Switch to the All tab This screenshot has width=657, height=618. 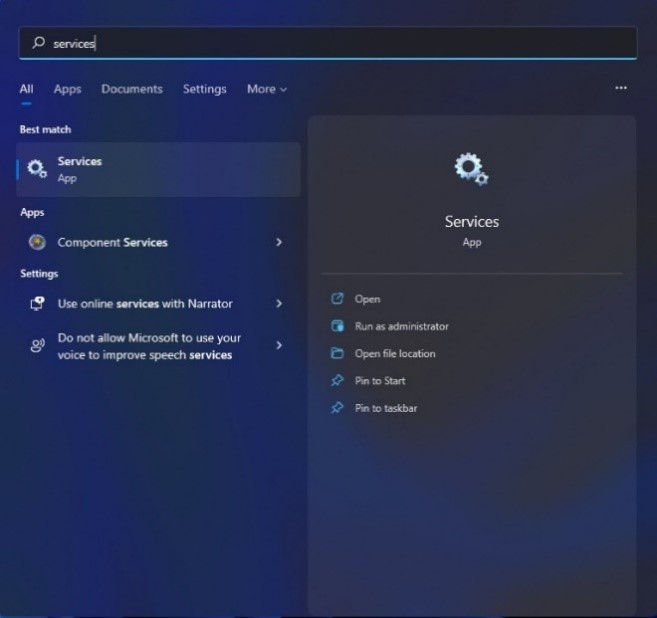[x=26, y=89]
